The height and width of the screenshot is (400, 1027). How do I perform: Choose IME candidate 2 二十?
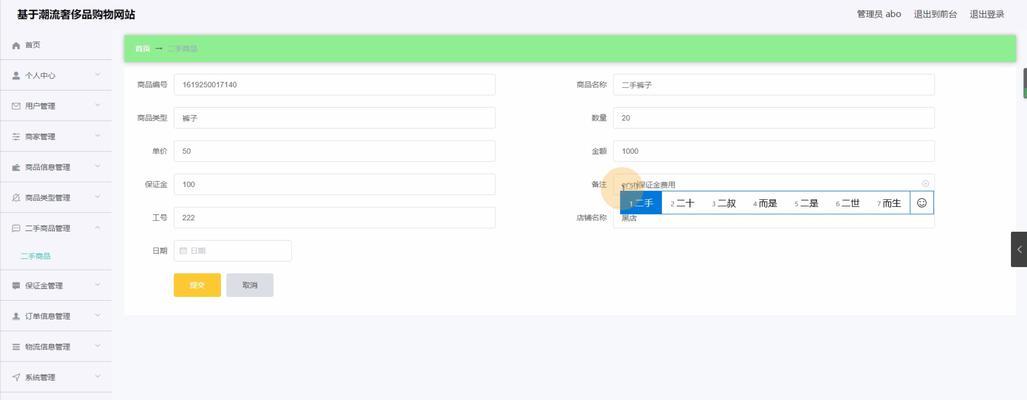[x=682, y=203]
